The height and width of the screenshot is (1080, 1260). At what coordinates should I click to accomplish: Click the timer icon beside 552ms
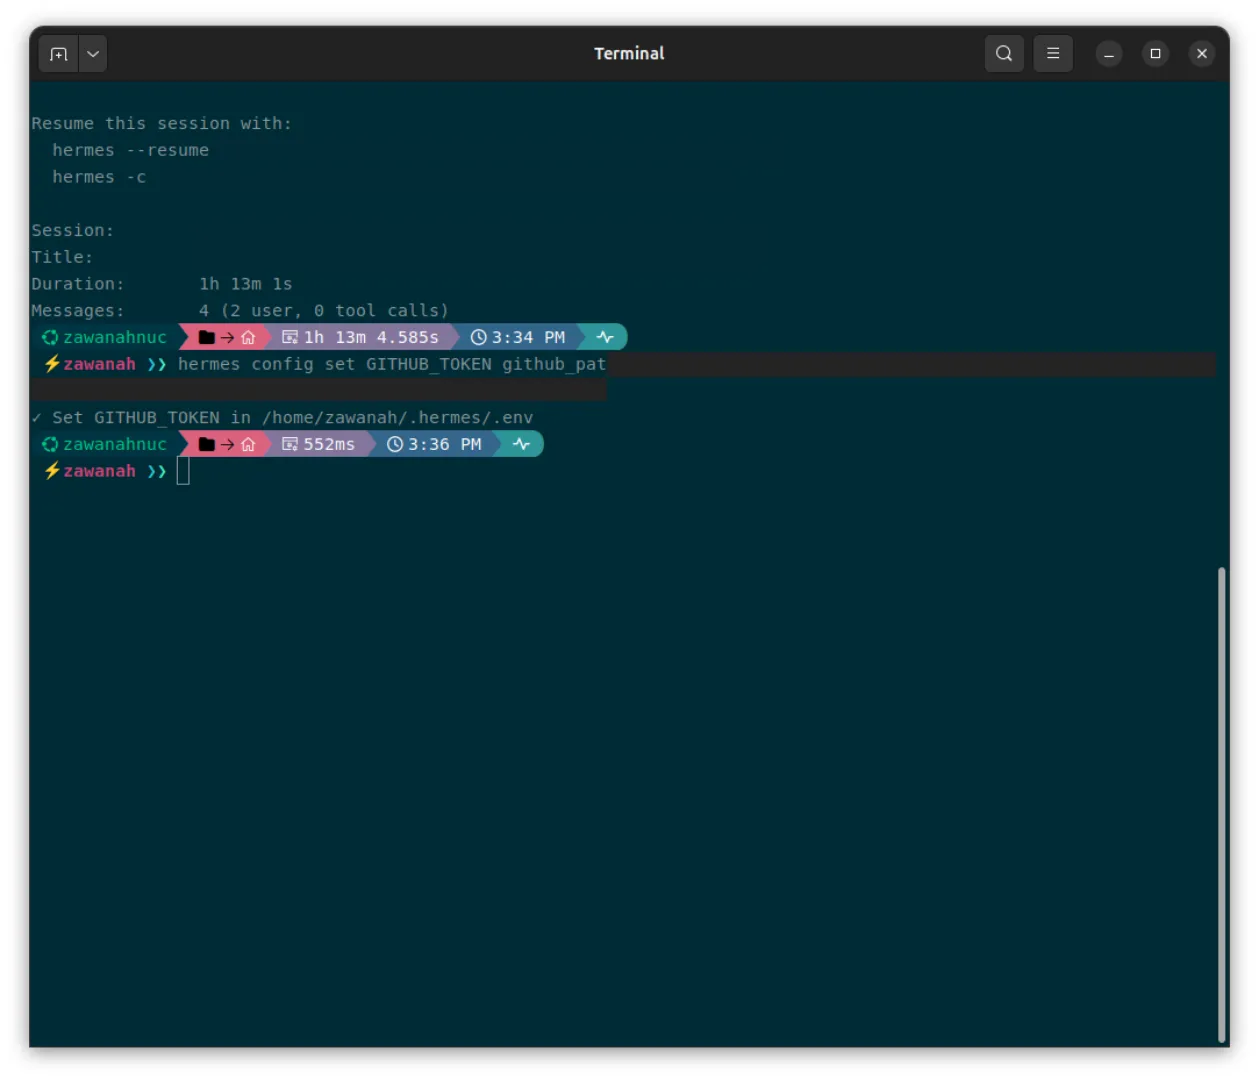click(290, 445)
